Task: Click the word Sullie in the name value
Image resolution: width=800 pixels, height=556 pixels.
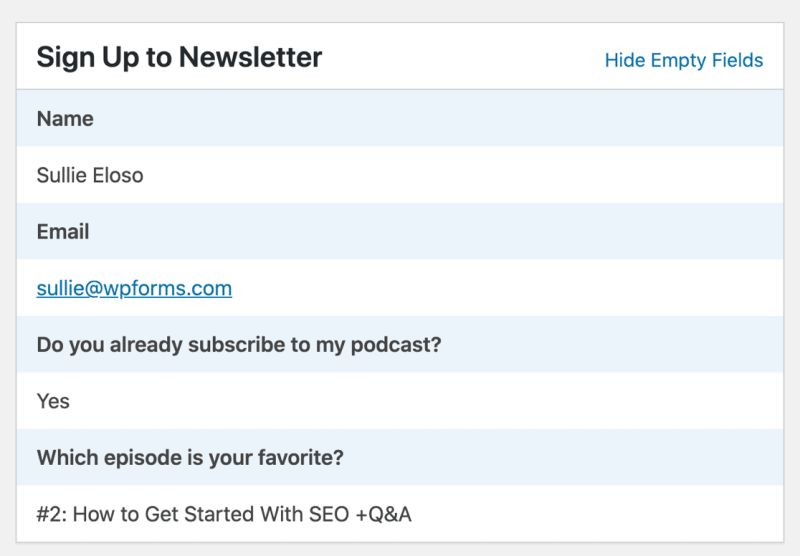Action: point(62,176)
